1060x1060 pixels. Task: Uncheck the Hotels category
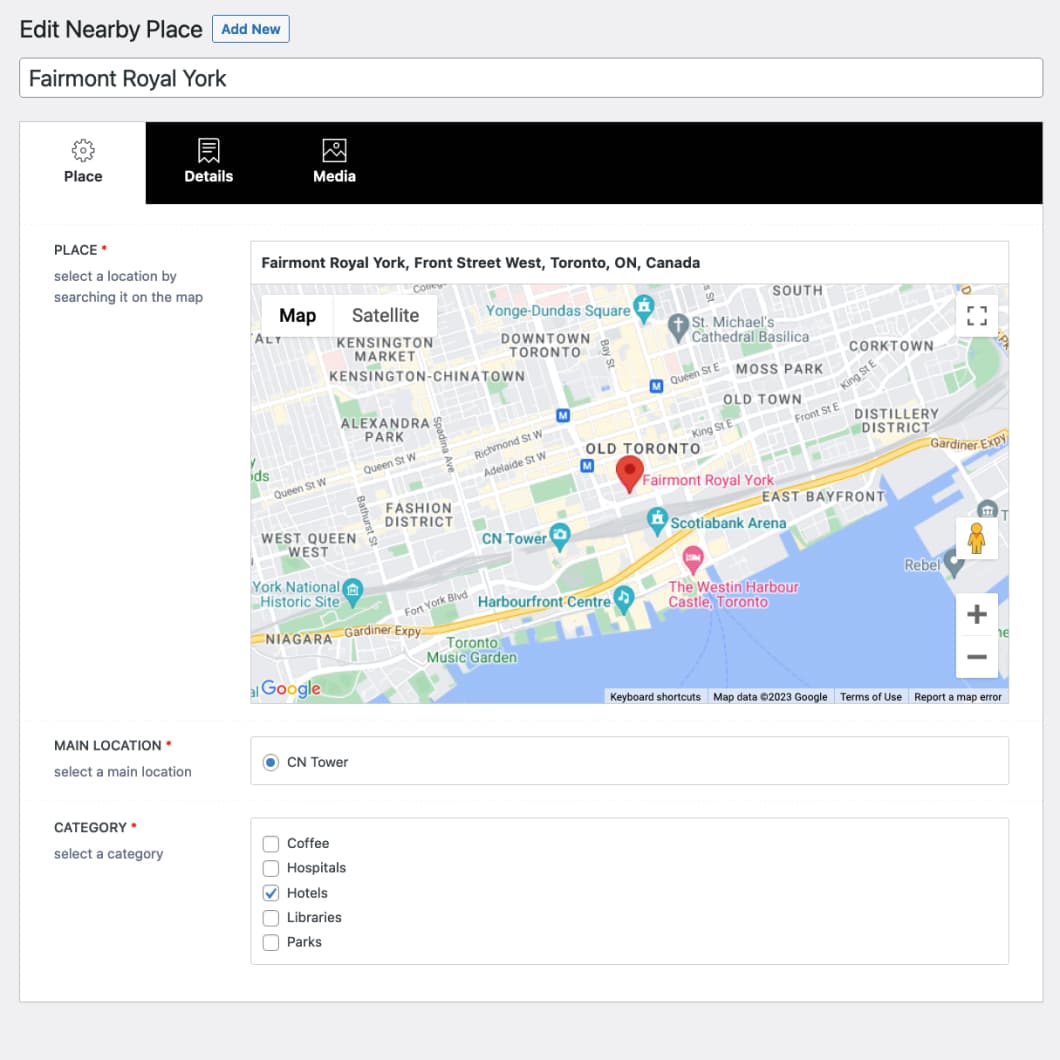click(271, 893)
